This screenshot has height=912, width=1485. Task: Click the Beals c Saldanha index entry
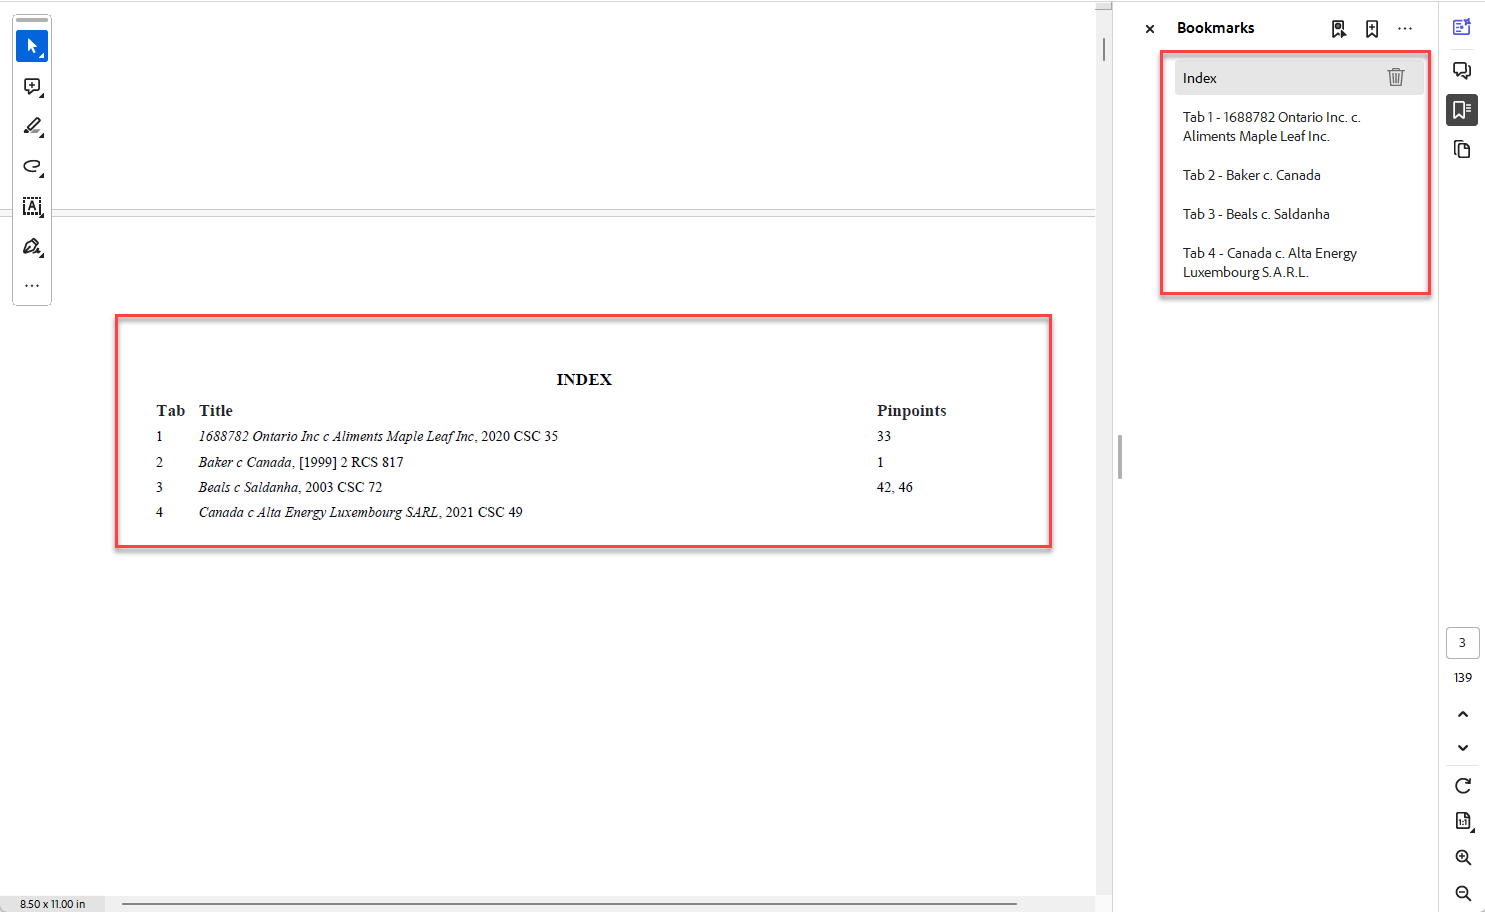coord(290,488)
